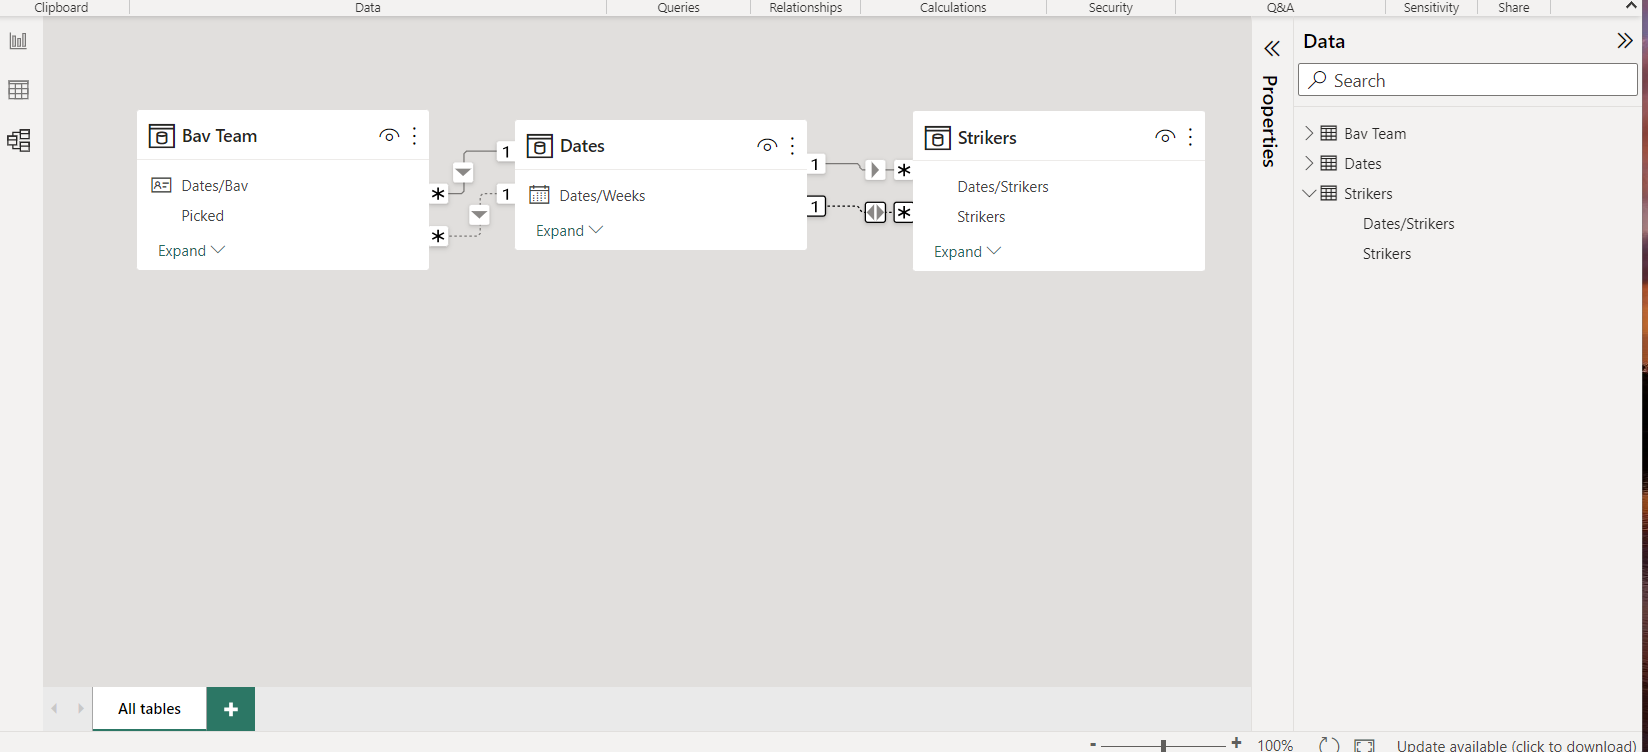Image resolution: width=1648 pixels, height=752 pixels.
Task: Expand the field list of the Strikers card
Action: point(967,252)
